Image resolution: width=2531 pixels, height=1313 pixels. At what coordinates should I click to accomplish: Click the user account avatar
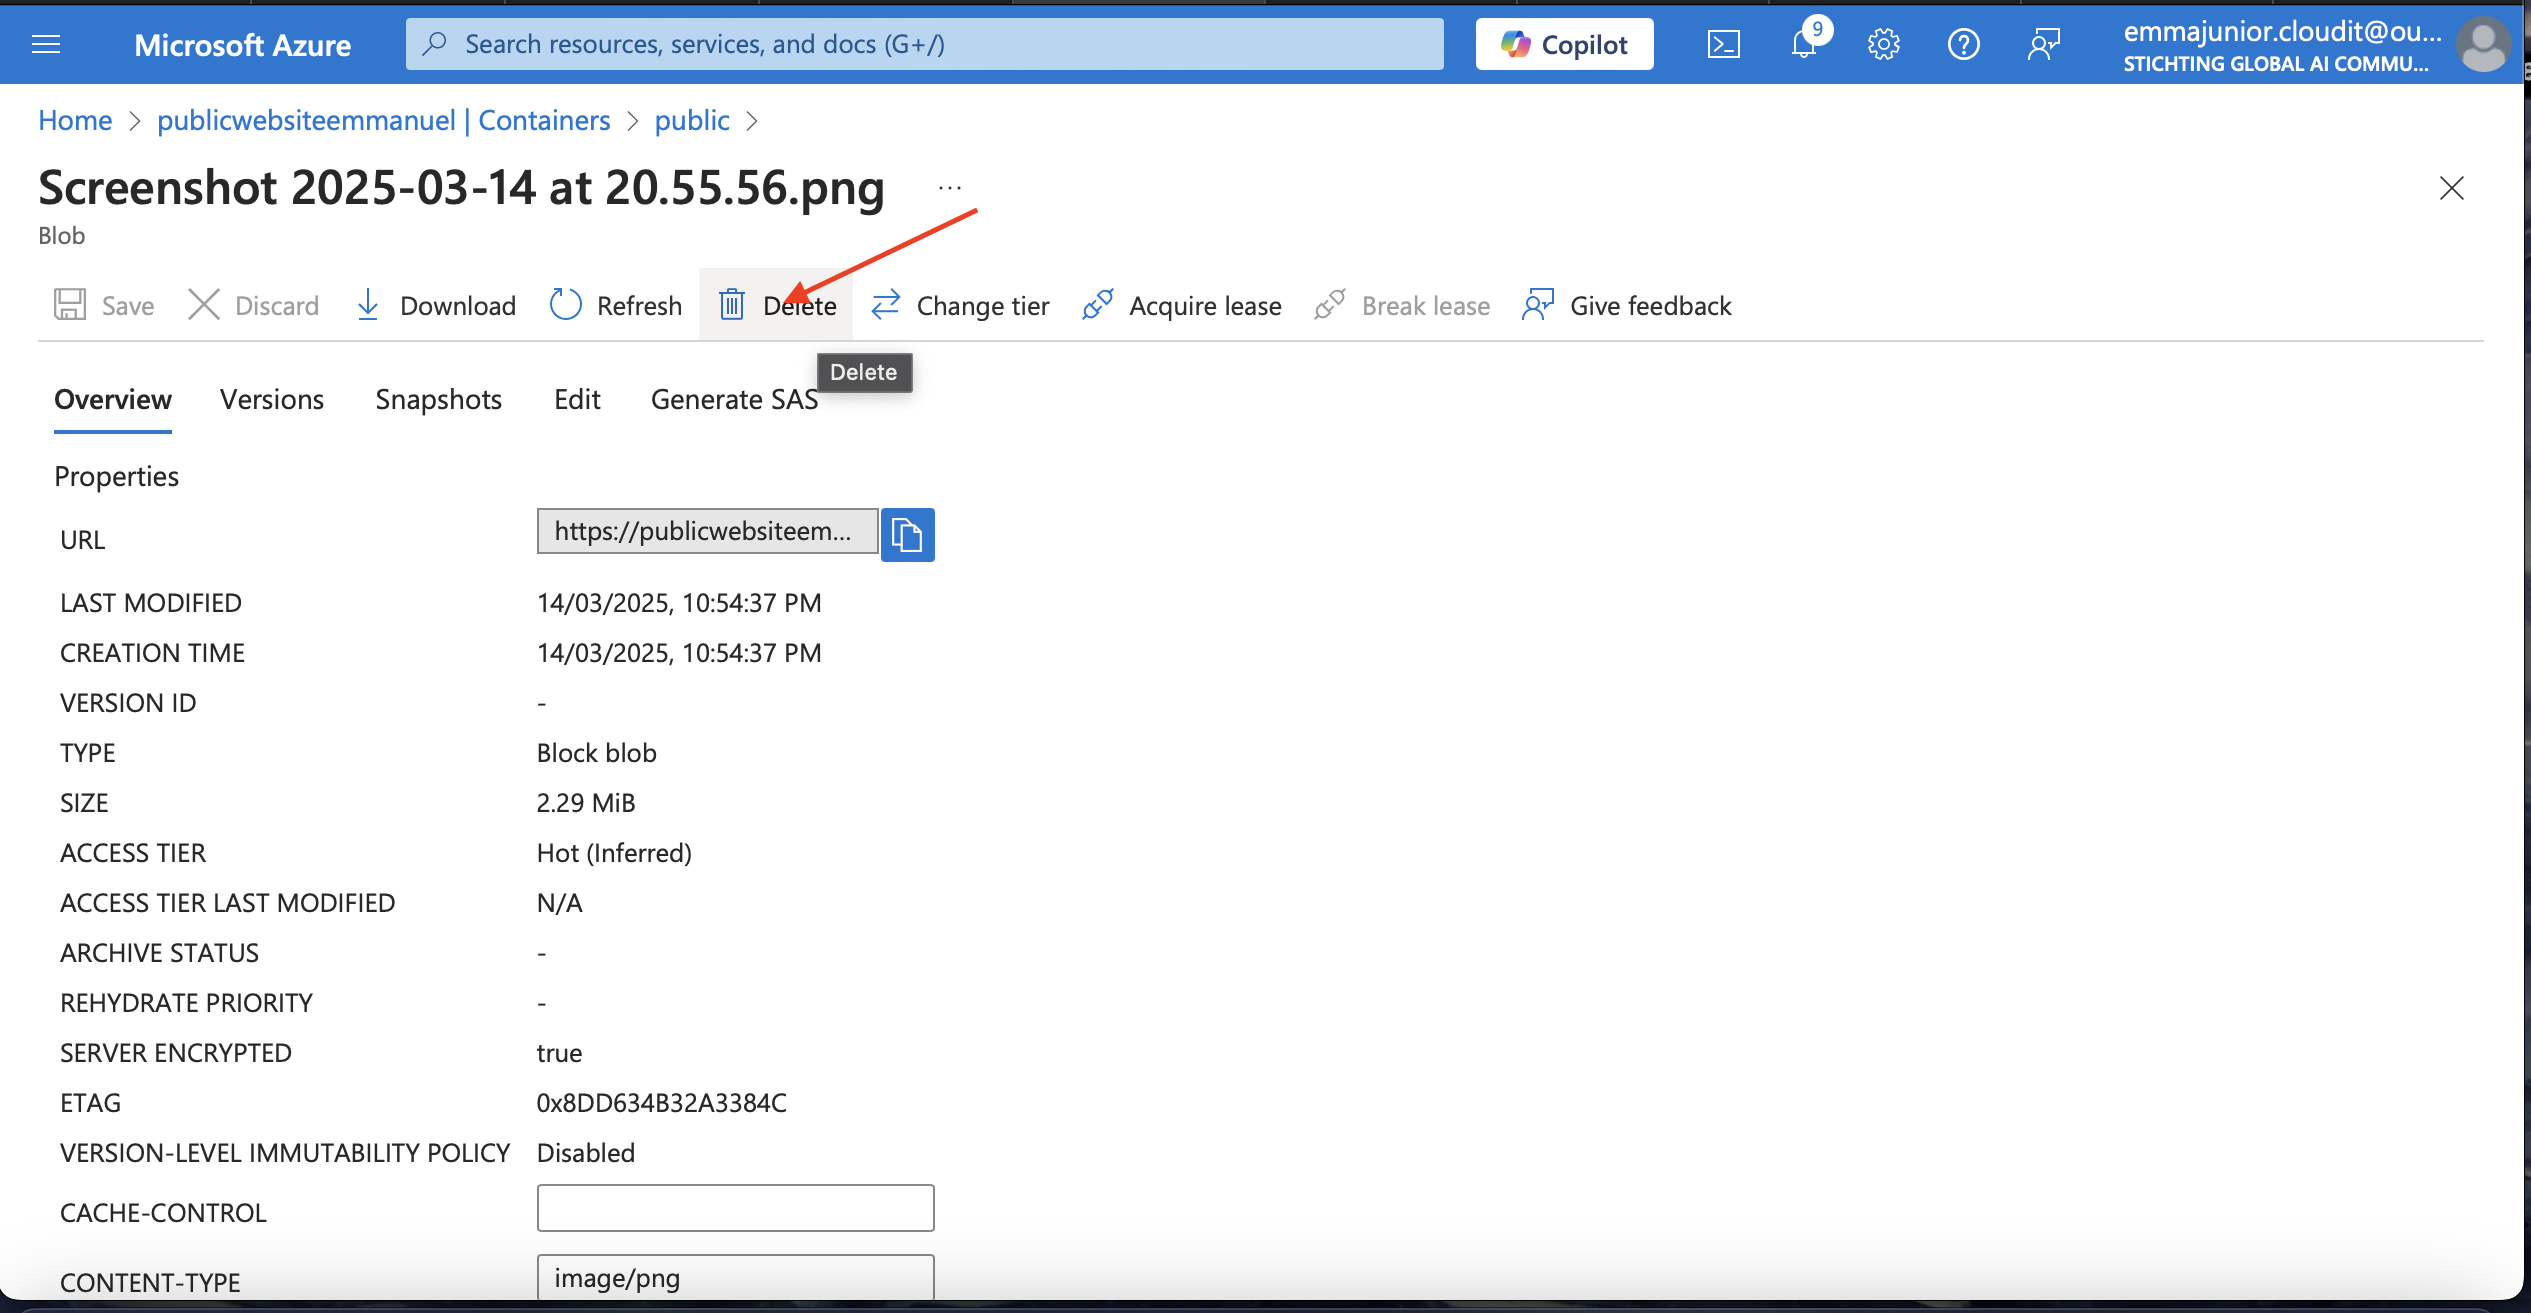click(x=2483, y=44)
